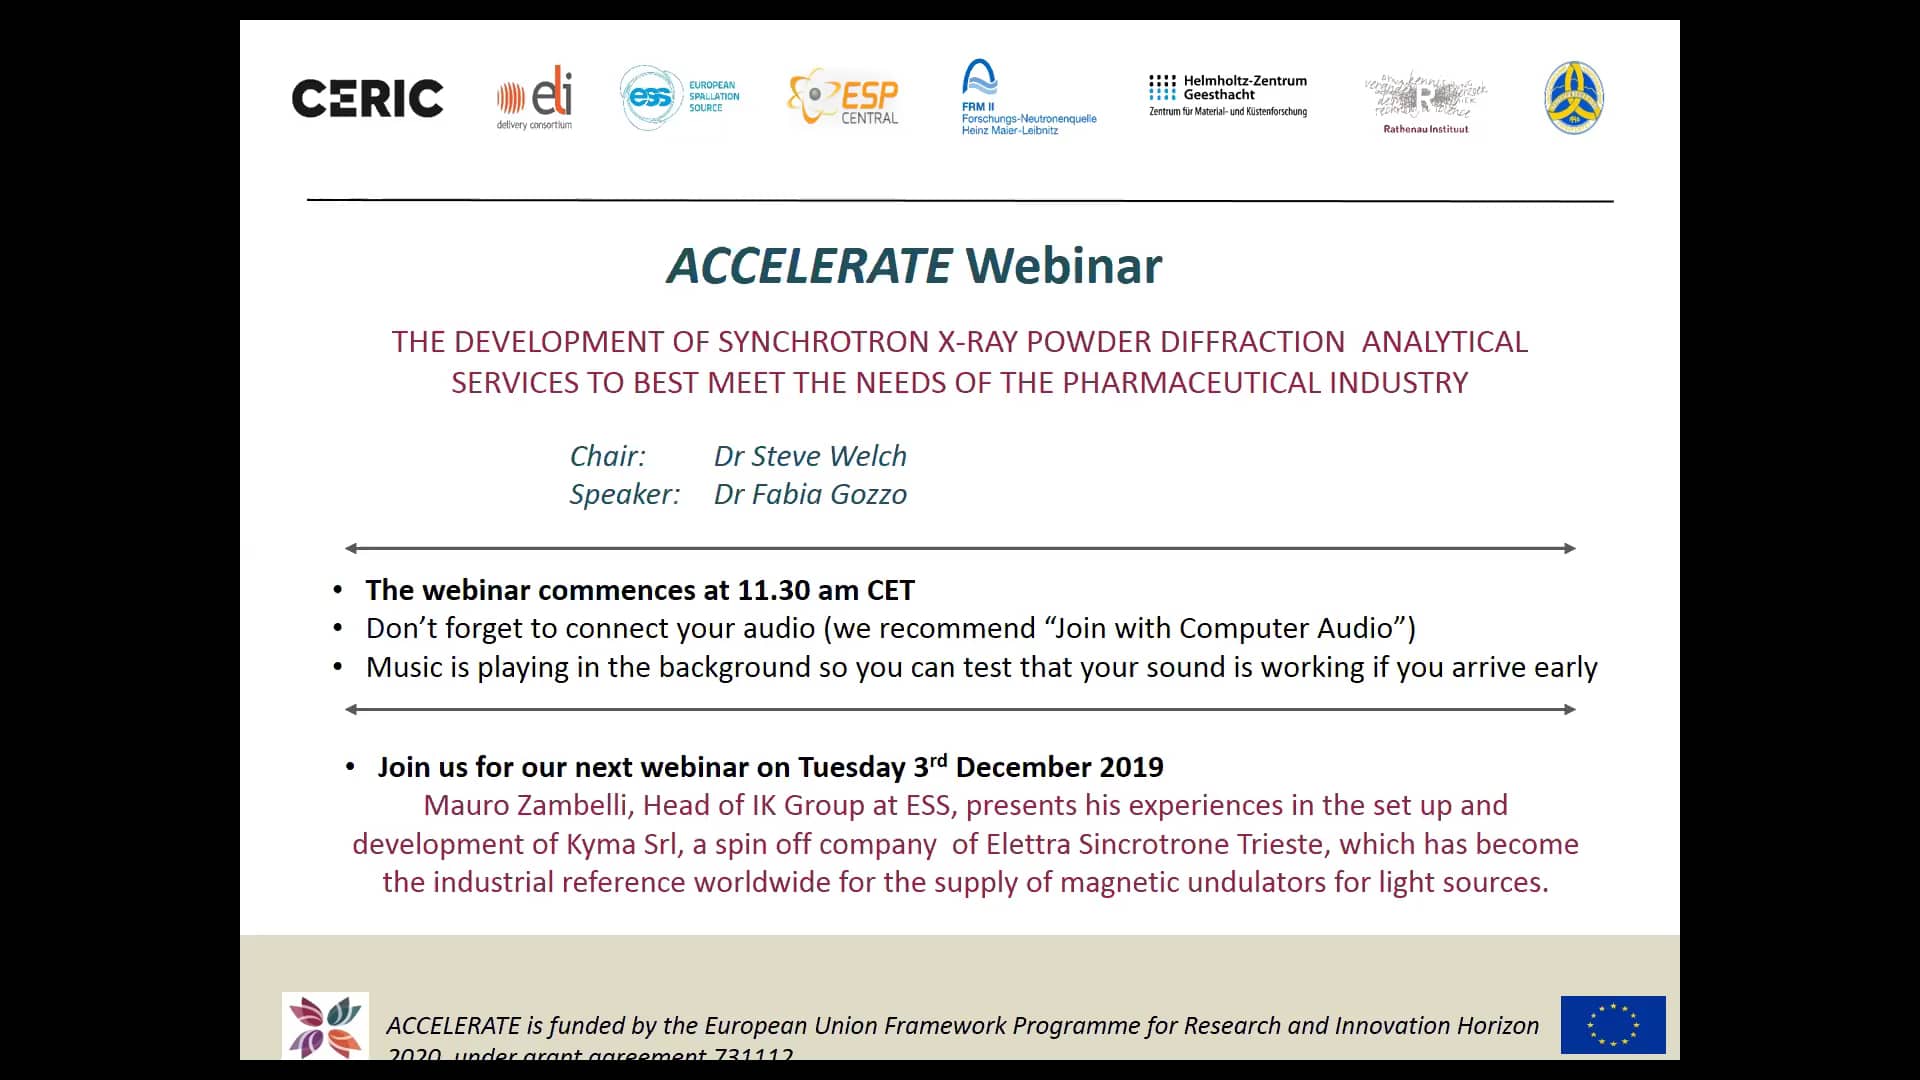The image size is (1920, 1080).
Task: Click the line mentioning Kyma Srl spin off
Action: (x=965, y=844)
